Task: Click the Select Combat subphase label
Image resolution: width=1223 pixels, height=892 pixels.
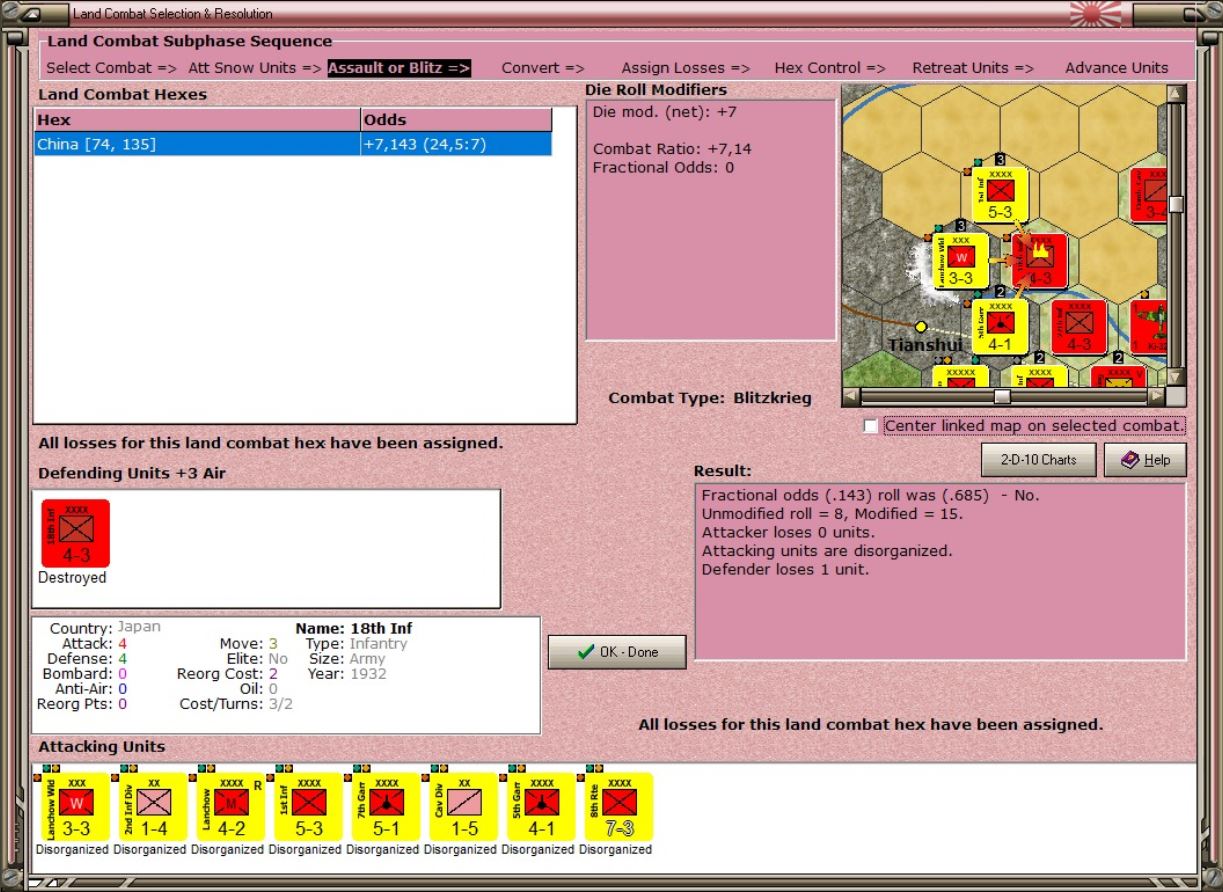Action: (111, 68)
